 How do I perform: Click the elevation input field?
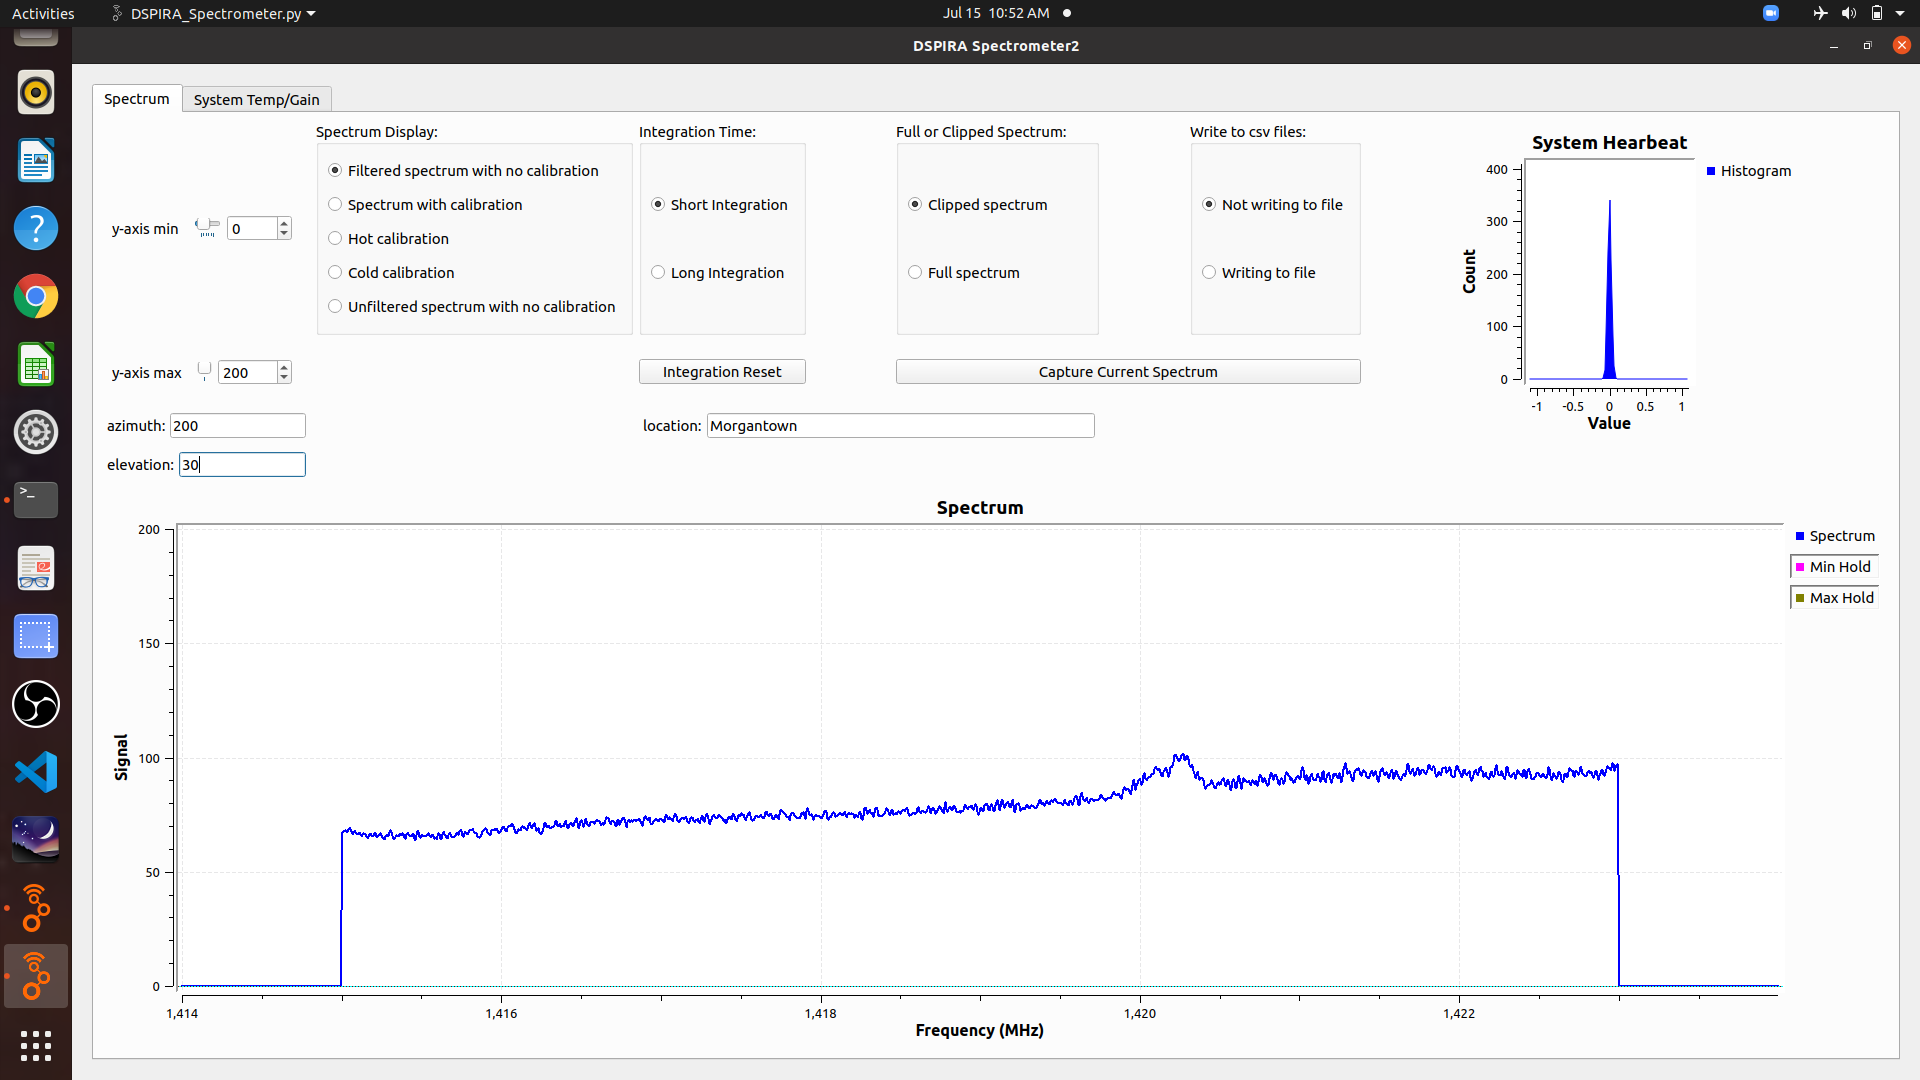(x=242, y=465)
